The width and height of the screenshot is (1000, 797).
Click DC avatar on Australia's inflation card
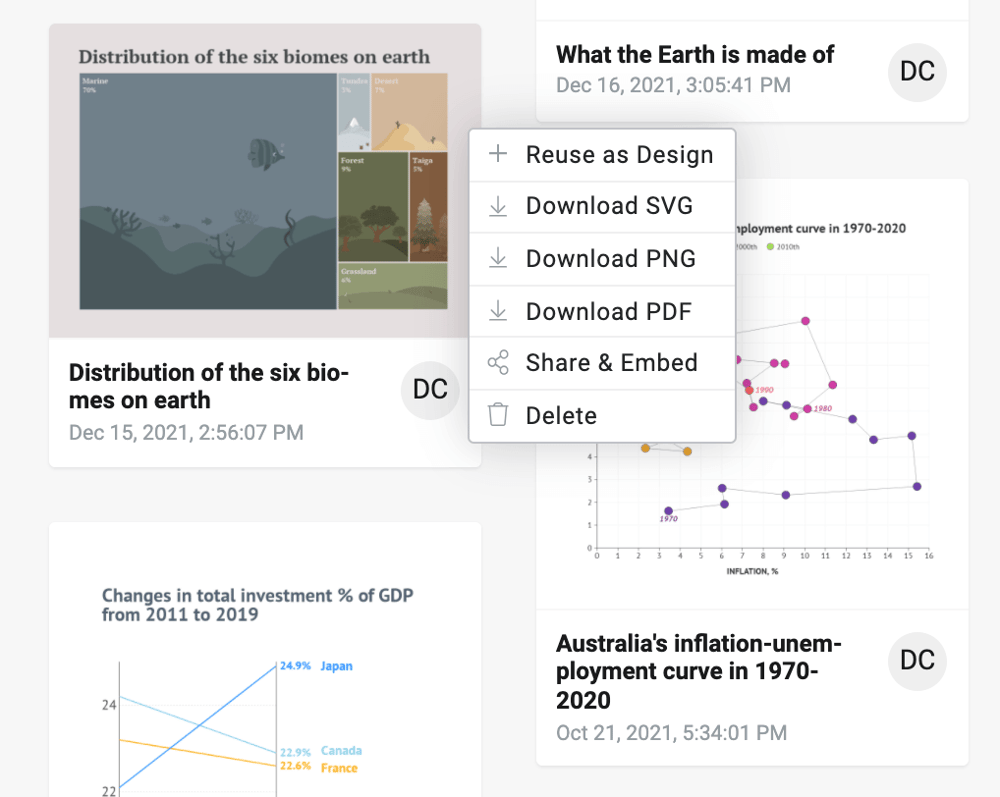point(917,661)
